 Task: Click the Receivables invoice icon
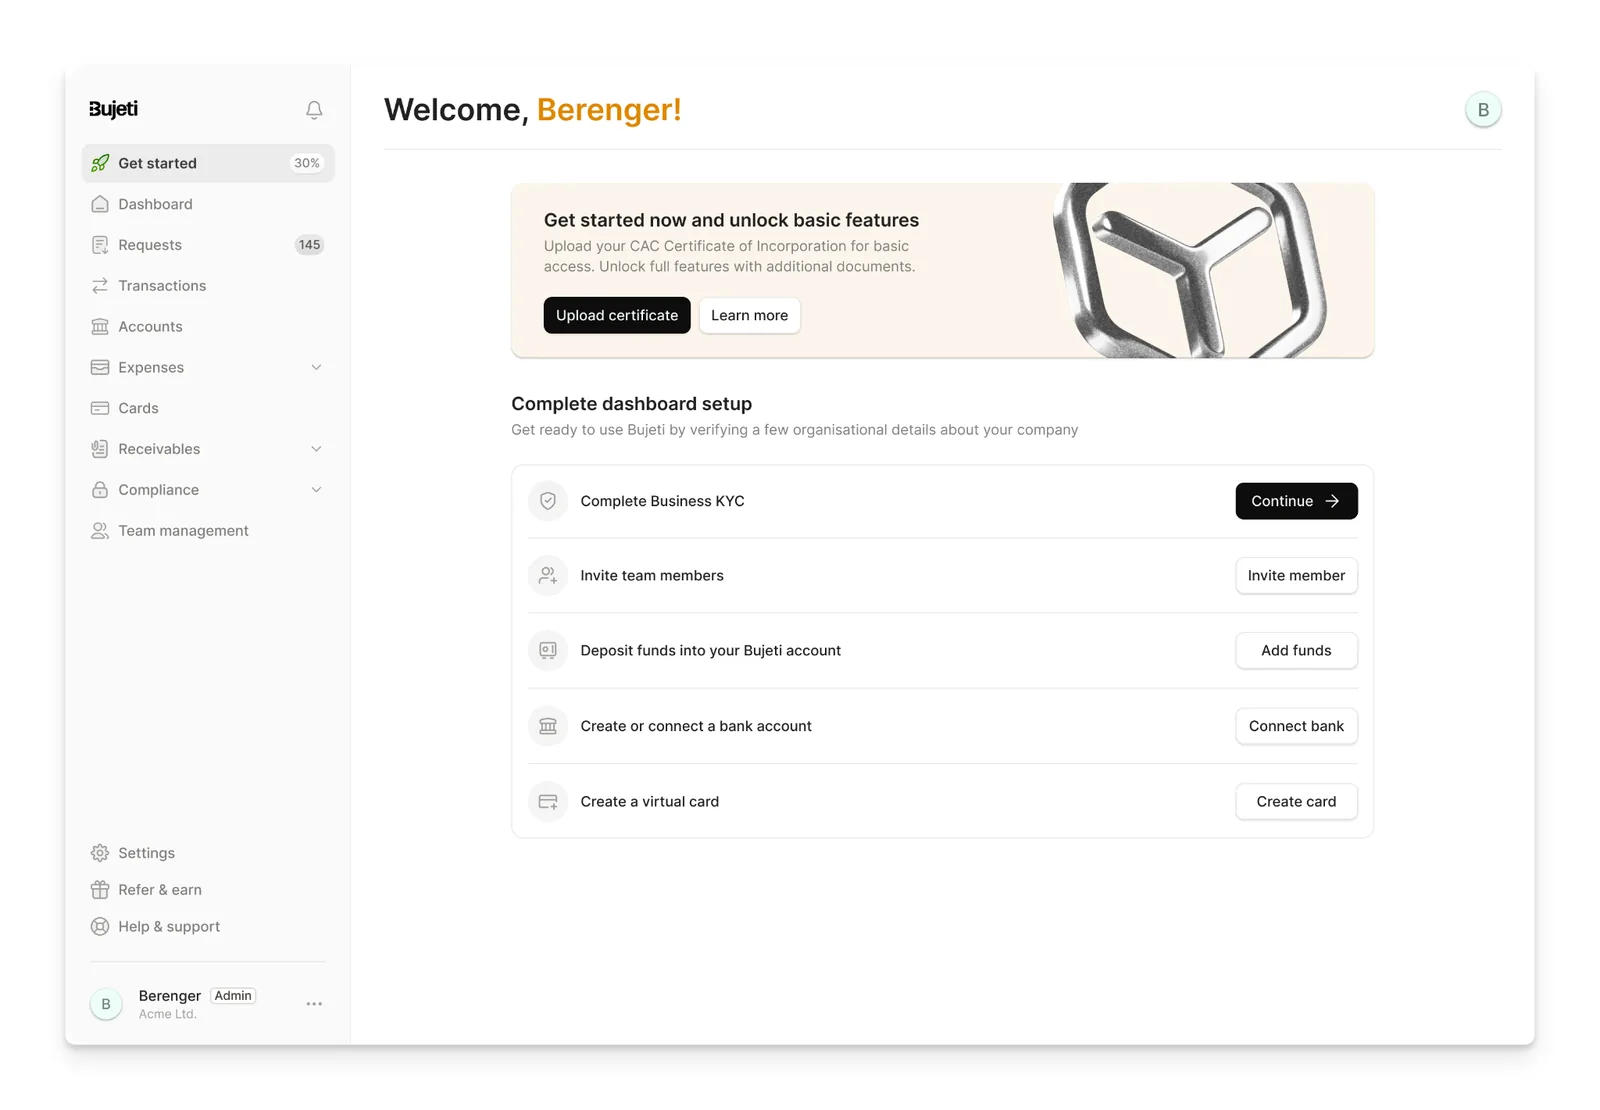[100, 449]
